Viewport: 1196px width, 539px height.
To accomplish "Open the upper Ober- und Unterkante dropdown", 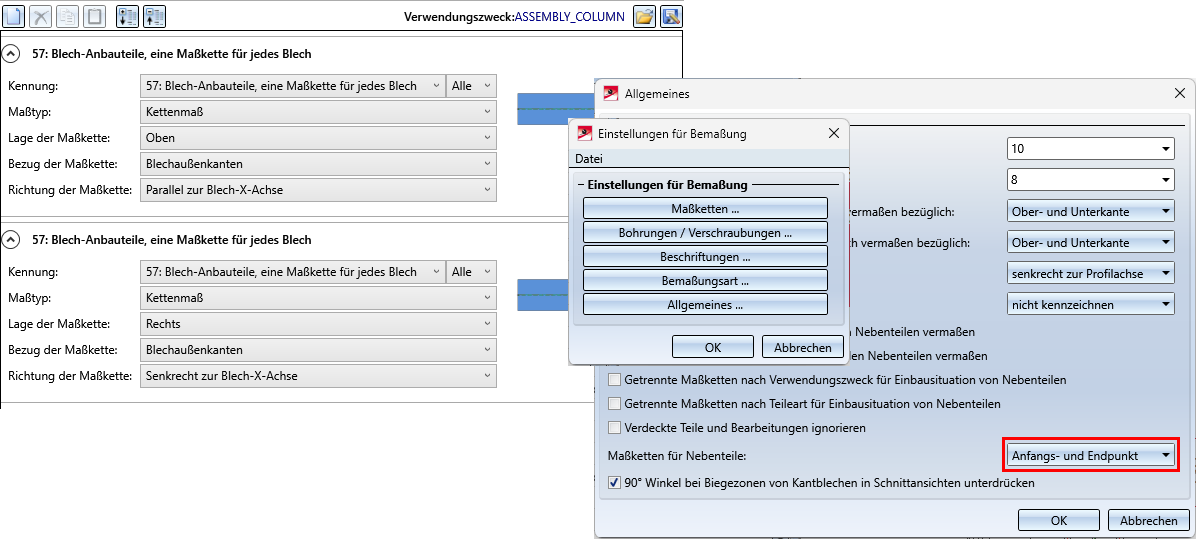I will point(1090,211).
